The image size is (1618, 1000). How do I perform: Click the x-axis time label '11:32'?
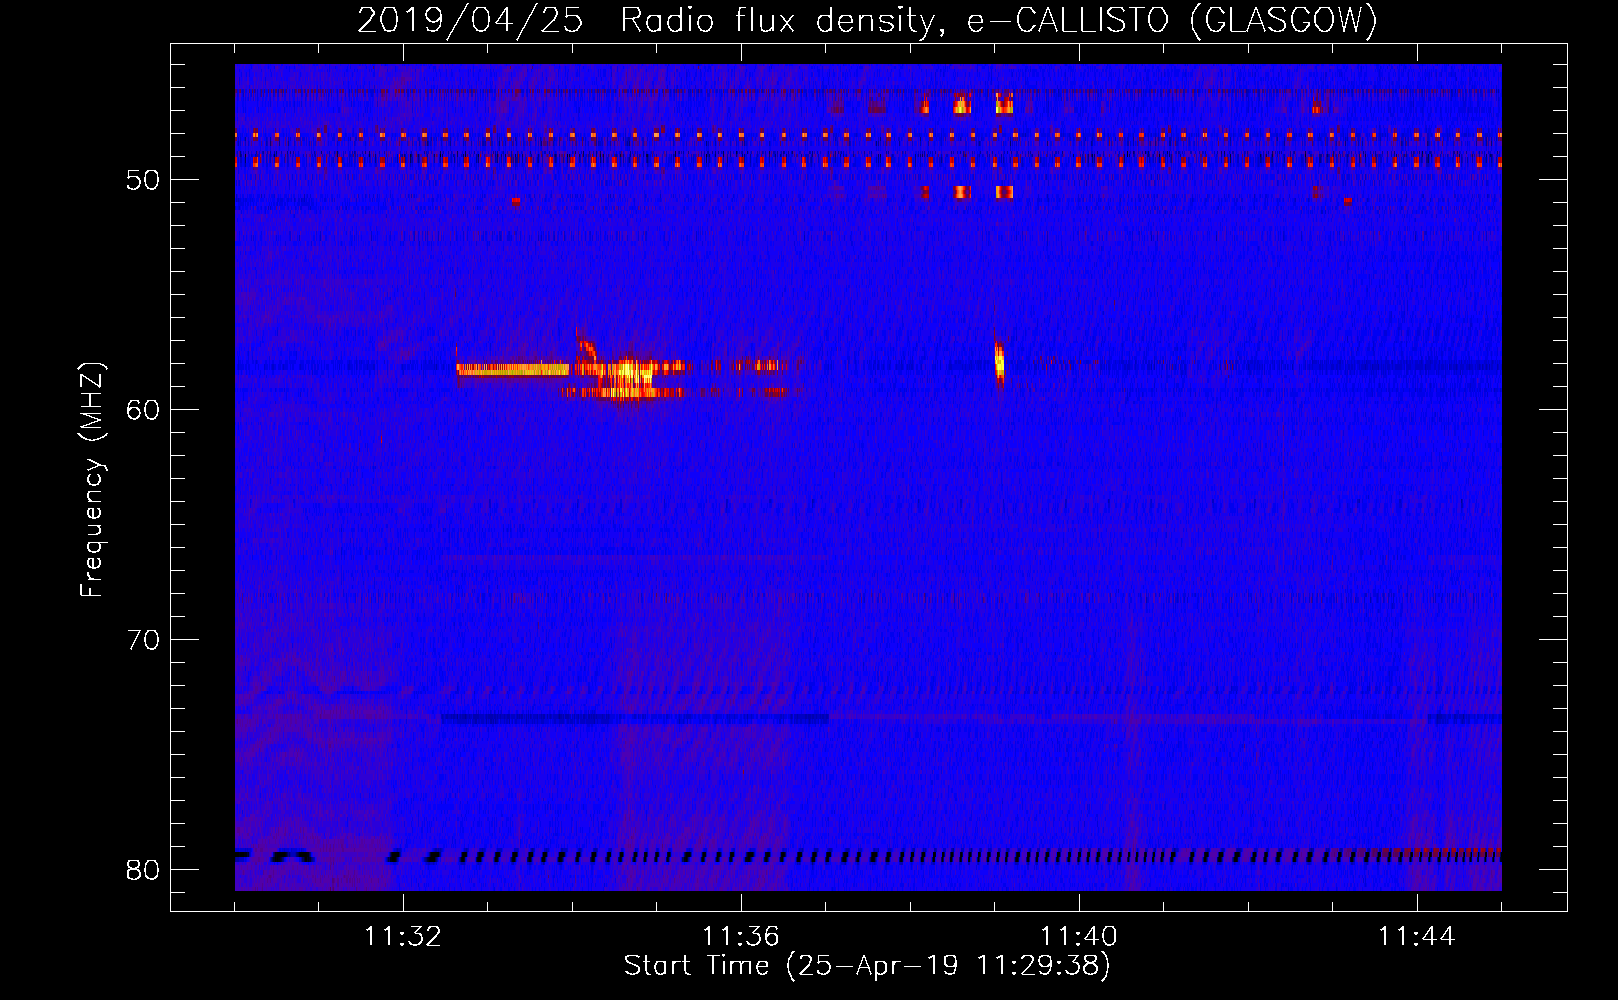pyautogui.click(x=403, y=937)
